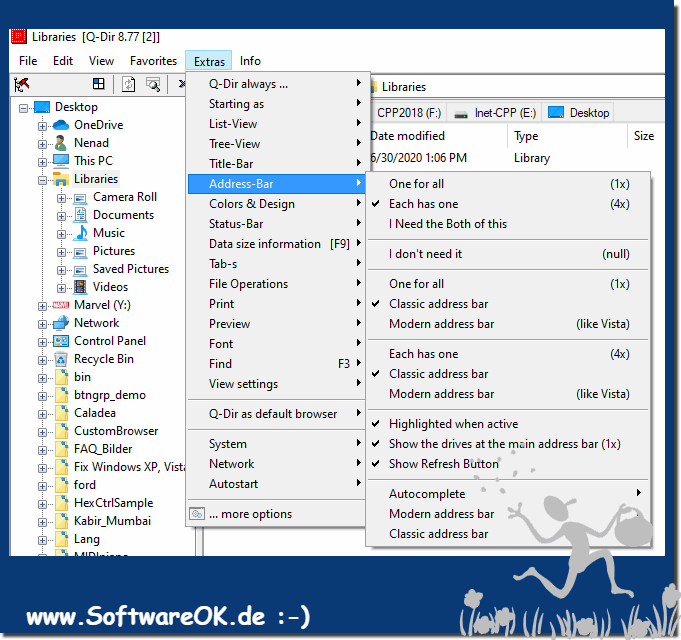Click the magnifier preview toolbar icon

click(x=153, y=84)
